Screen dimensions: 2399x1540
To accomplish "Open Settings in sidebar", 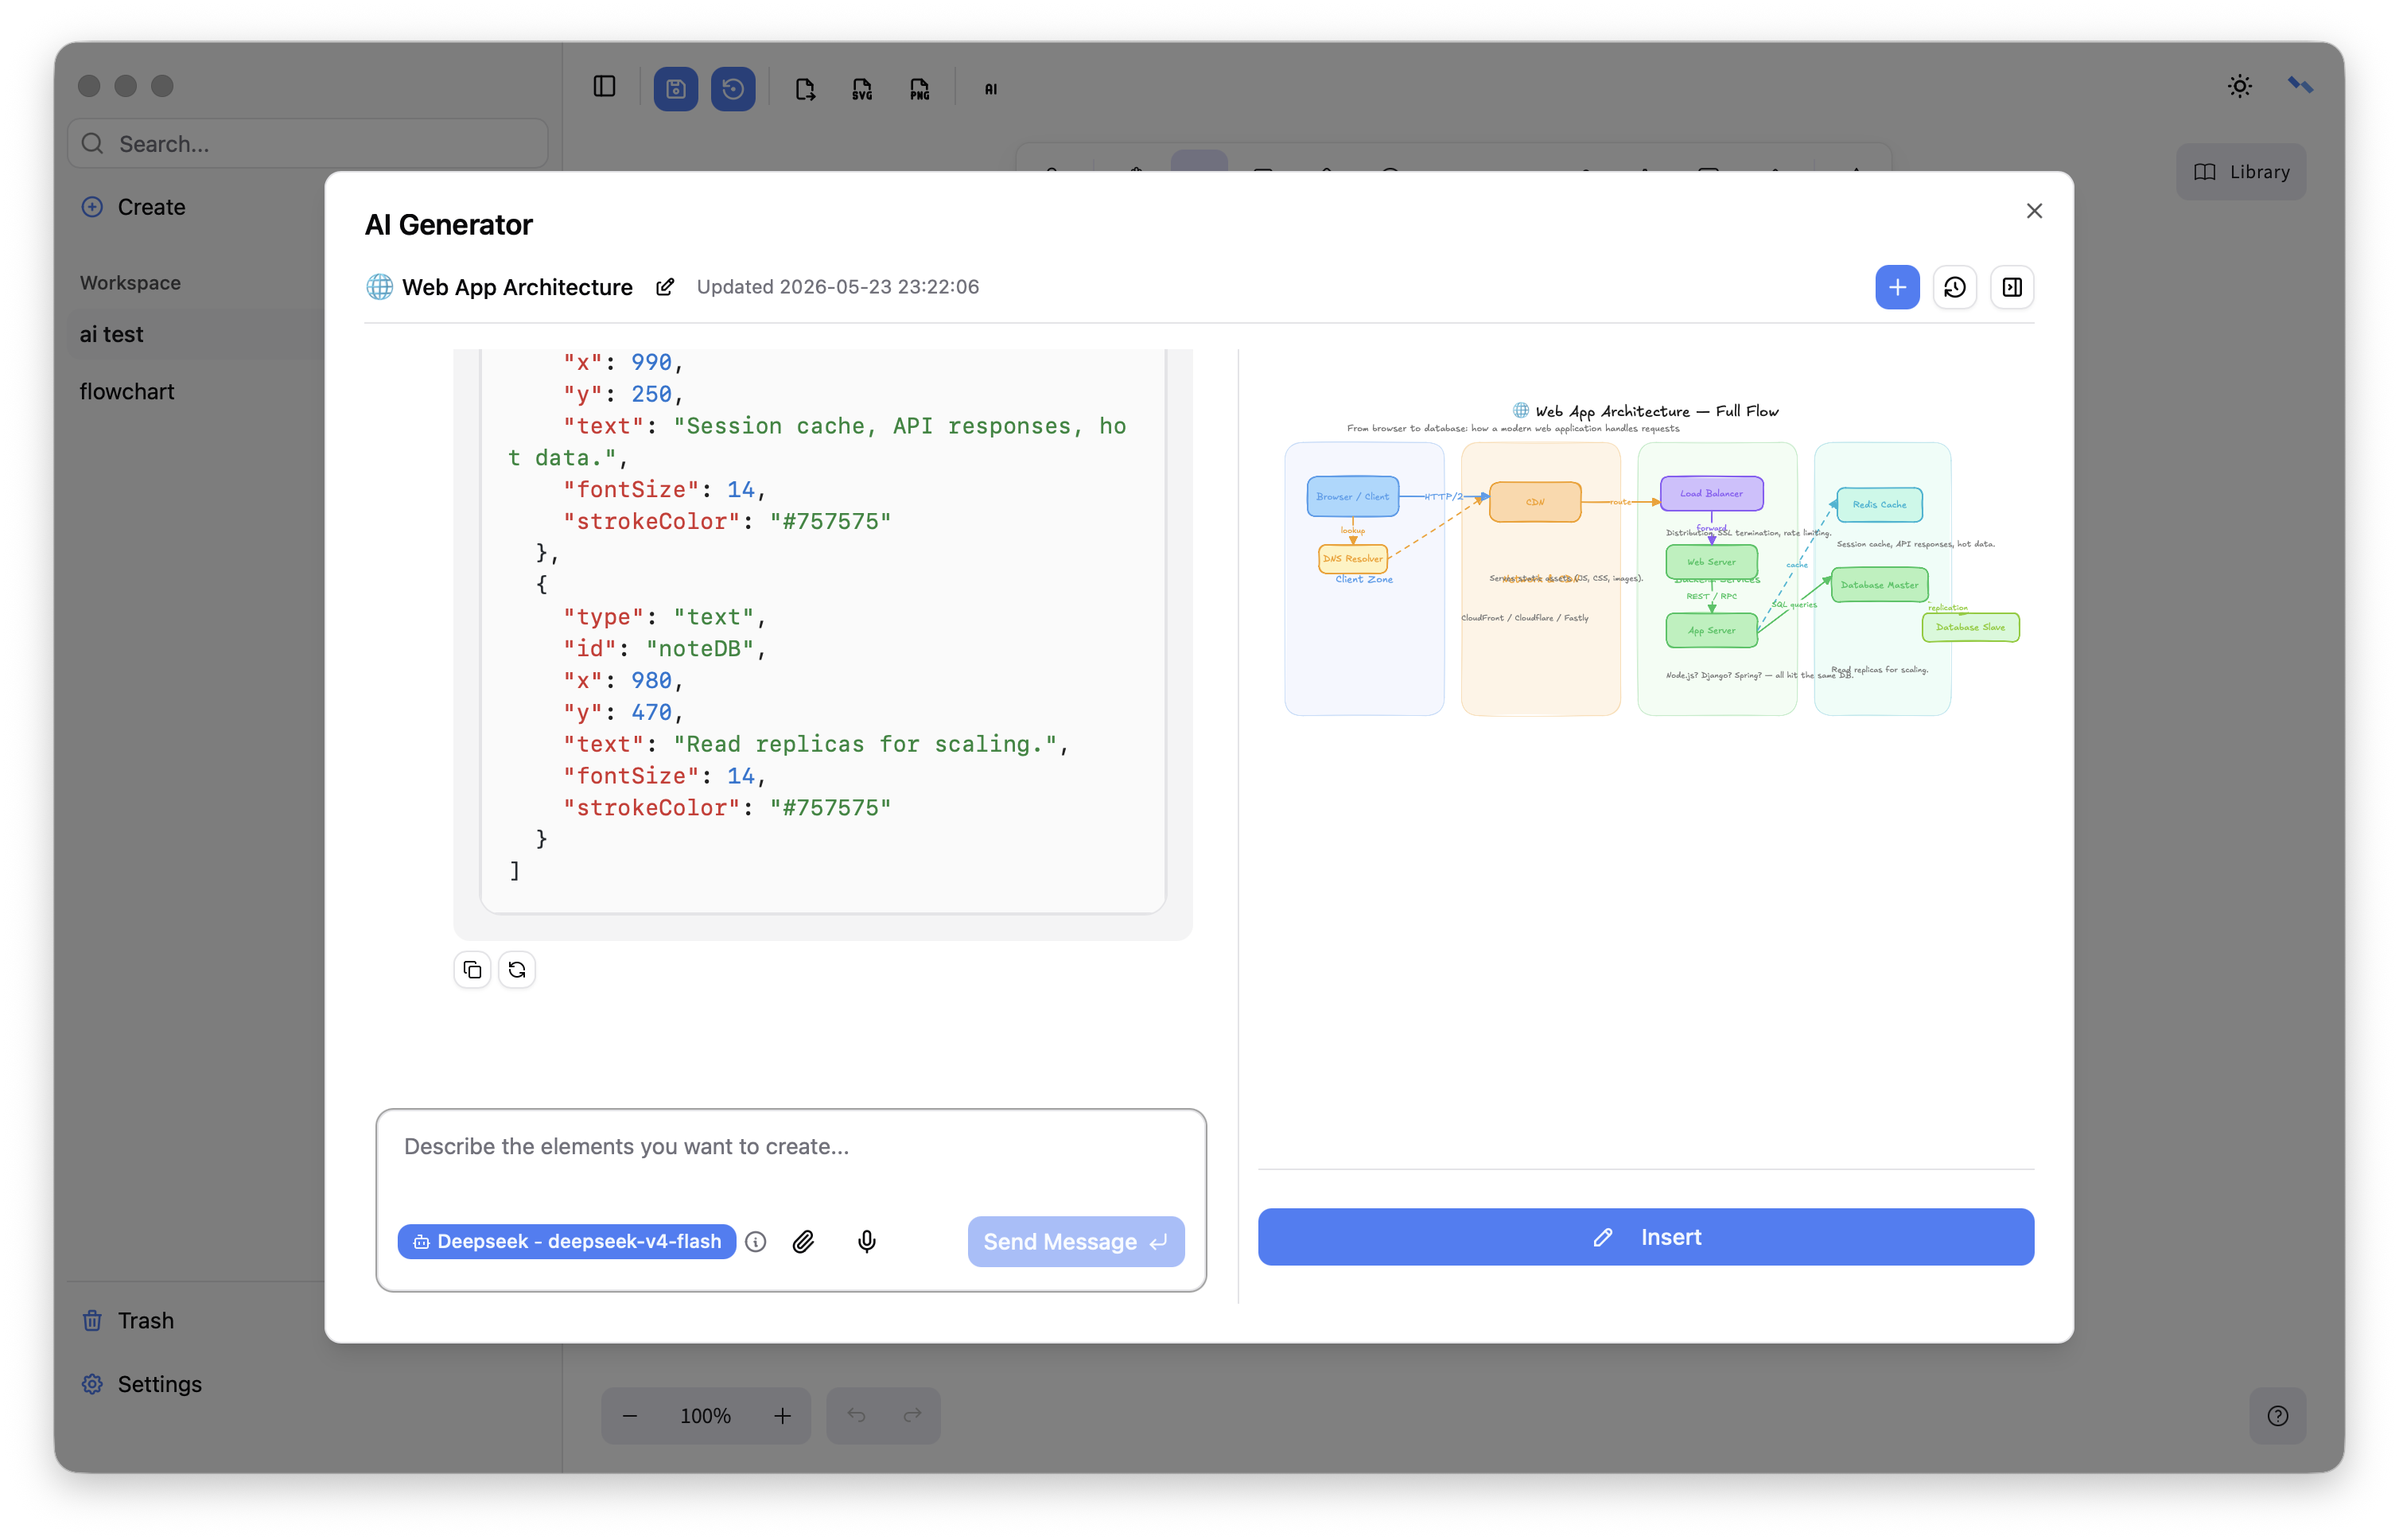I will [x=141, y=1384].
